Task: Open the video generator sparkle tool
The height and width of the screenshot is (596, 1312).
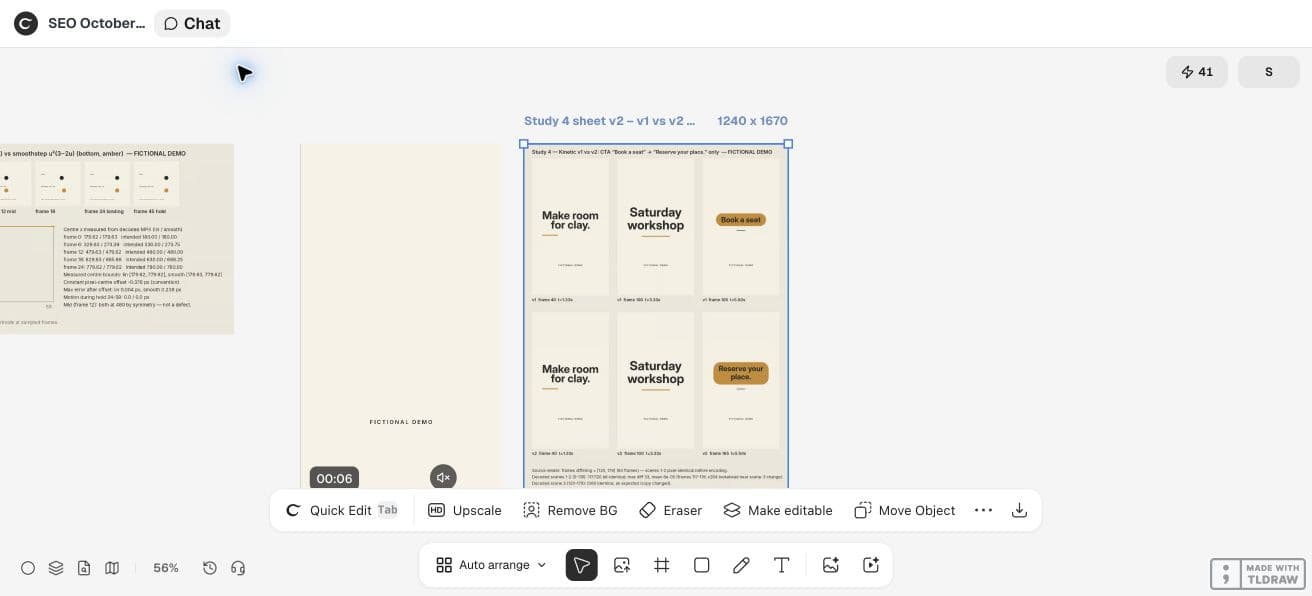Action: click(x=871, y=565)
